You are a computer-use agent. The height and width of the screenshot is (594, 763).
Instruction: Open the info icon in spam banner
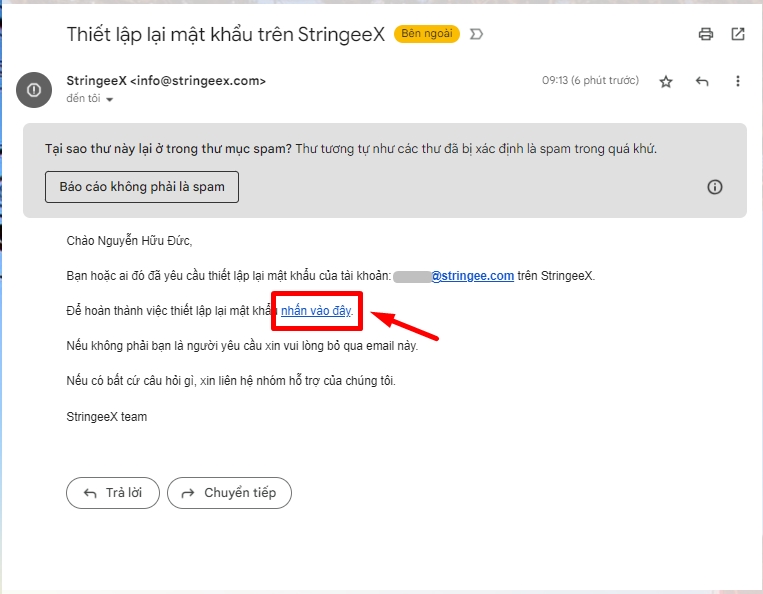715,187
